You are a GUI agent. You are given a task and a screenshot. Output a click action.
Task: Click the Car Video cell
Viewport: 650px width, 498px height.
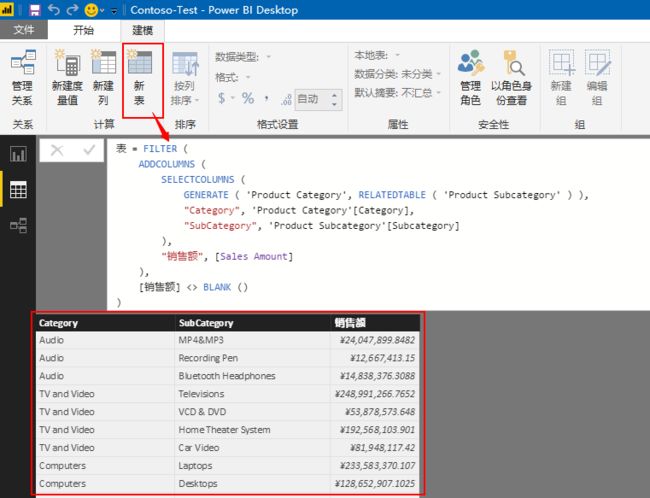tap(252, 447)
